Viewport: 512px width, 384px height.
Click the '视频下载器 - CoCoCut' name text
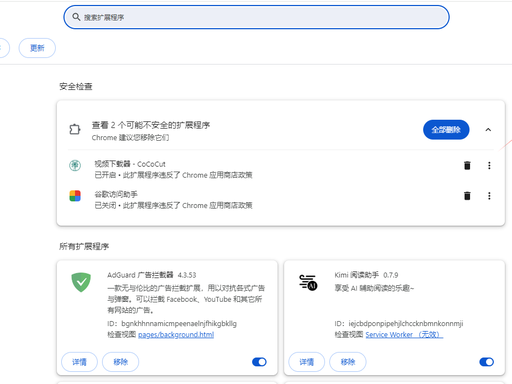point(130,164)
